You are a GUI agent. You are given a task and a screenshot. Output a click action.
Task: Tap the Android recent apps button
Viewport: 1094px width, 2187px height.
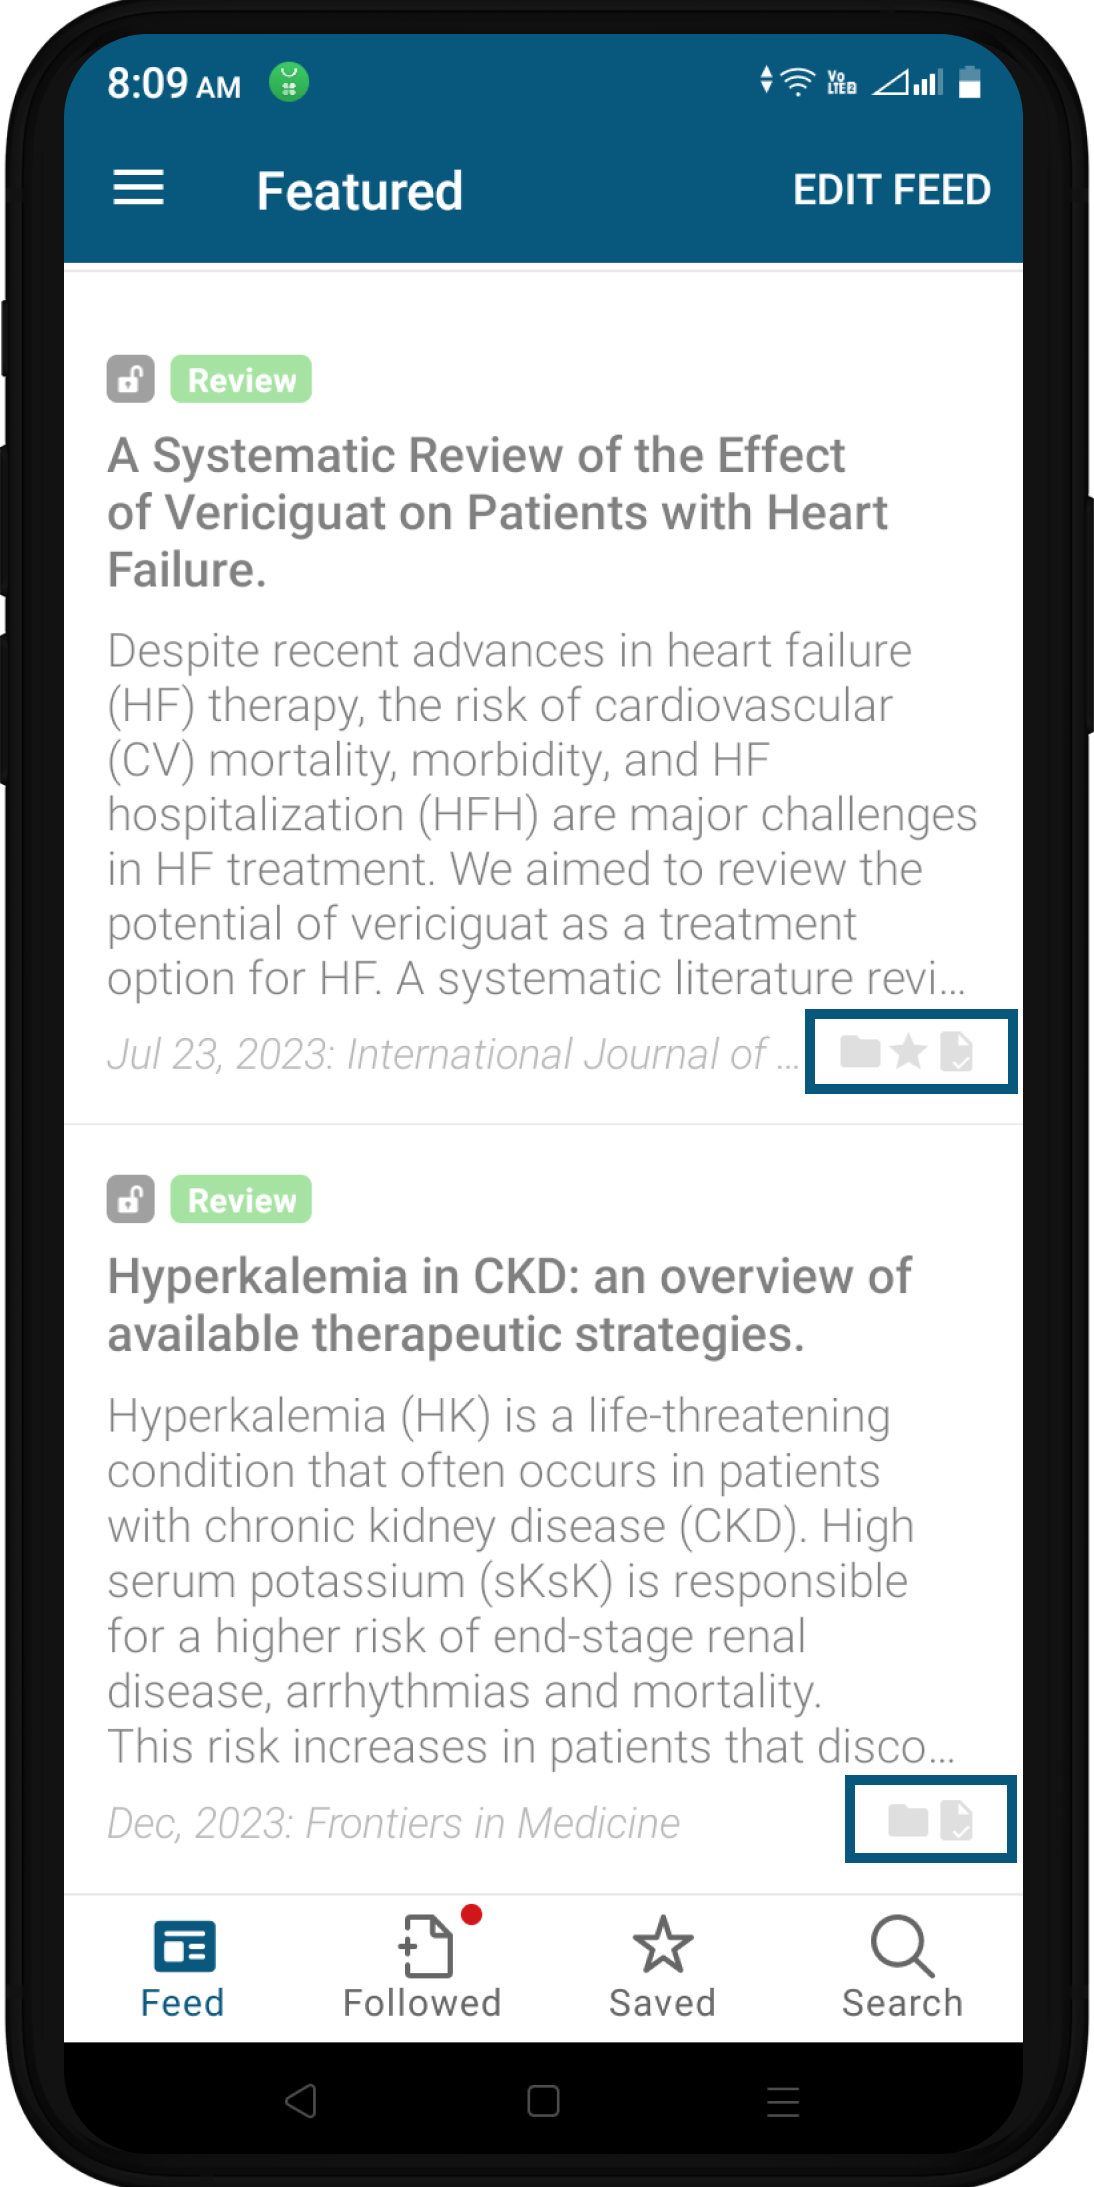[x=783, y=2101]
